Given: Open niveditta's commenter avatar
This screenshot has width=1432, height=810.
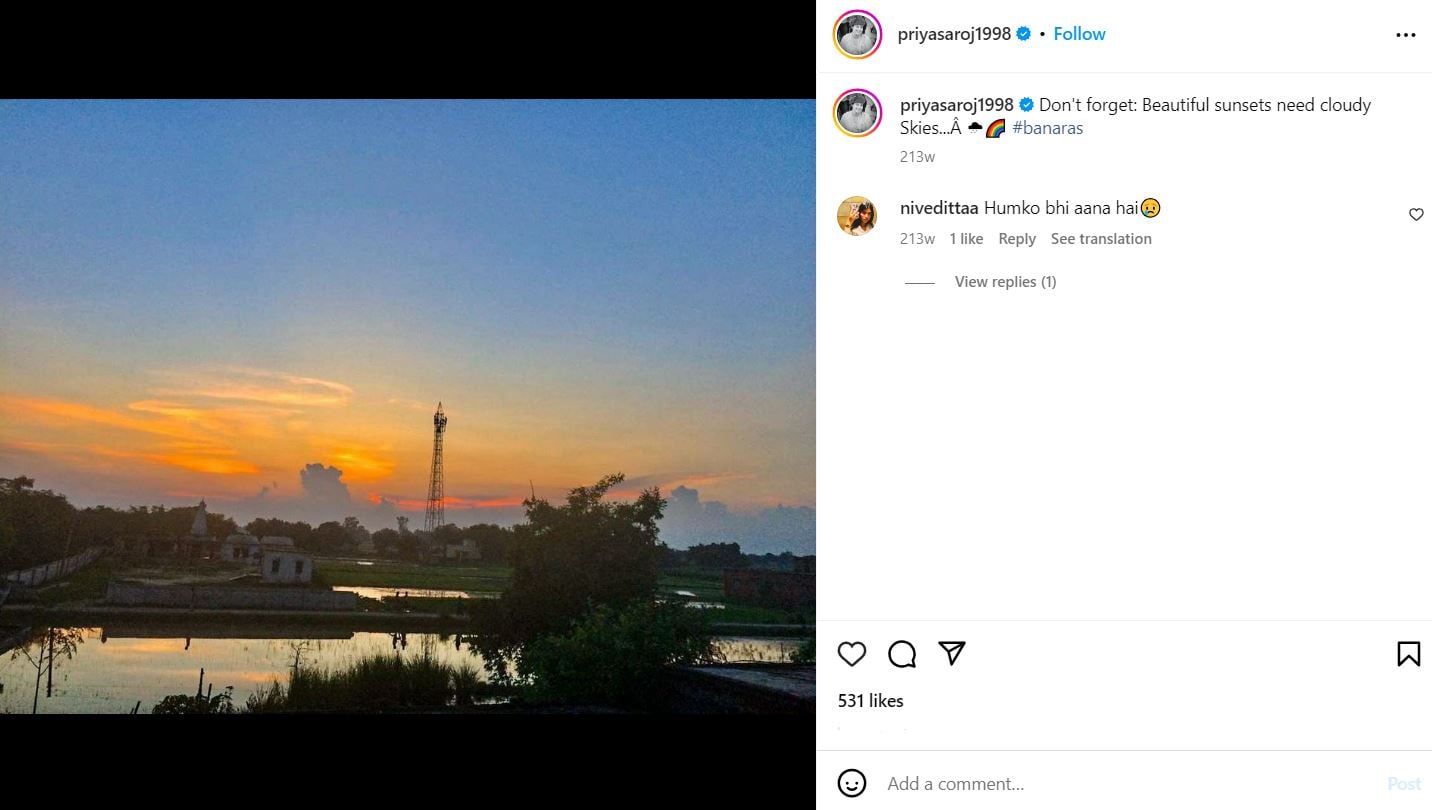Looking at the screenshot, I should coord(857,216).
